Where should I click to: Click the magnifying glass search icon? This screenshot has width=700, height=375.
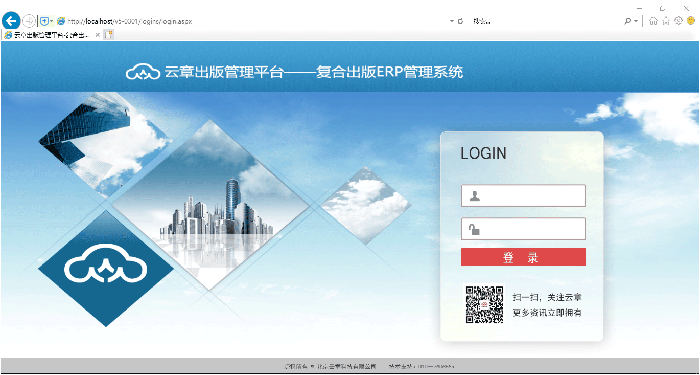(628, 21)
